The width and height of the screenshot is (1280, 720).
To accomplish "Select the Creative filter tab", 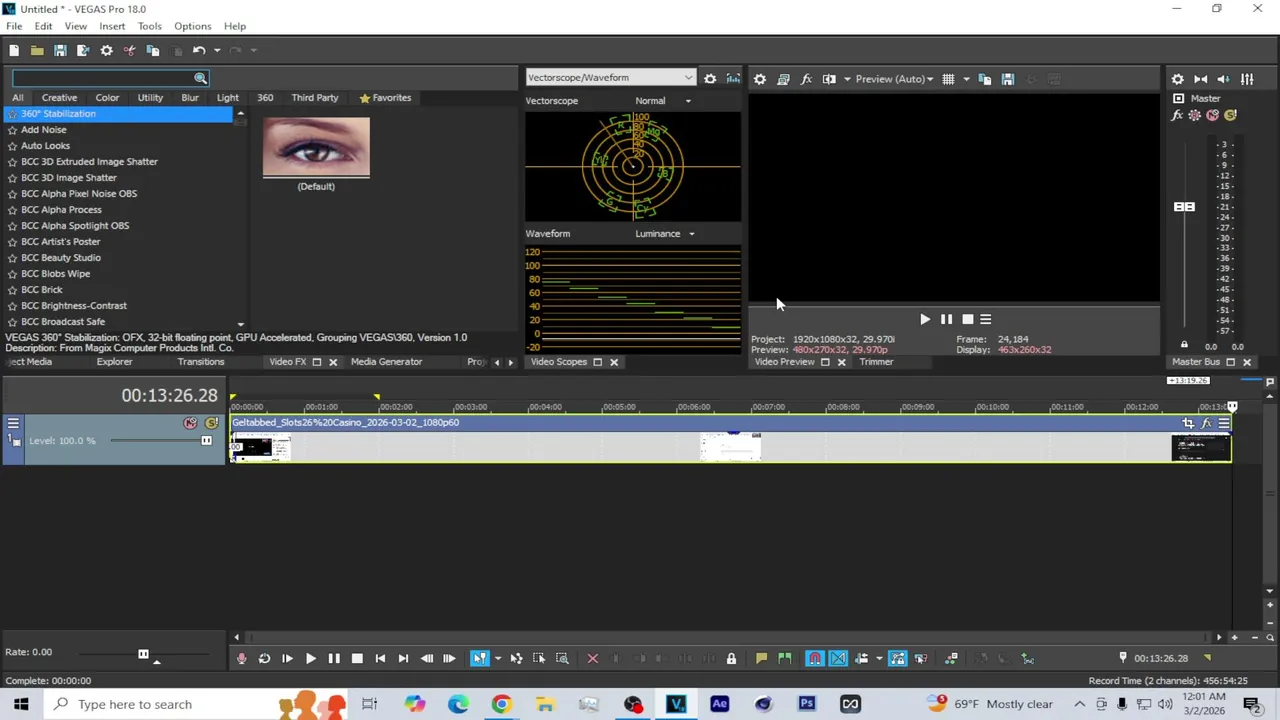I will (x=59, y=98).
